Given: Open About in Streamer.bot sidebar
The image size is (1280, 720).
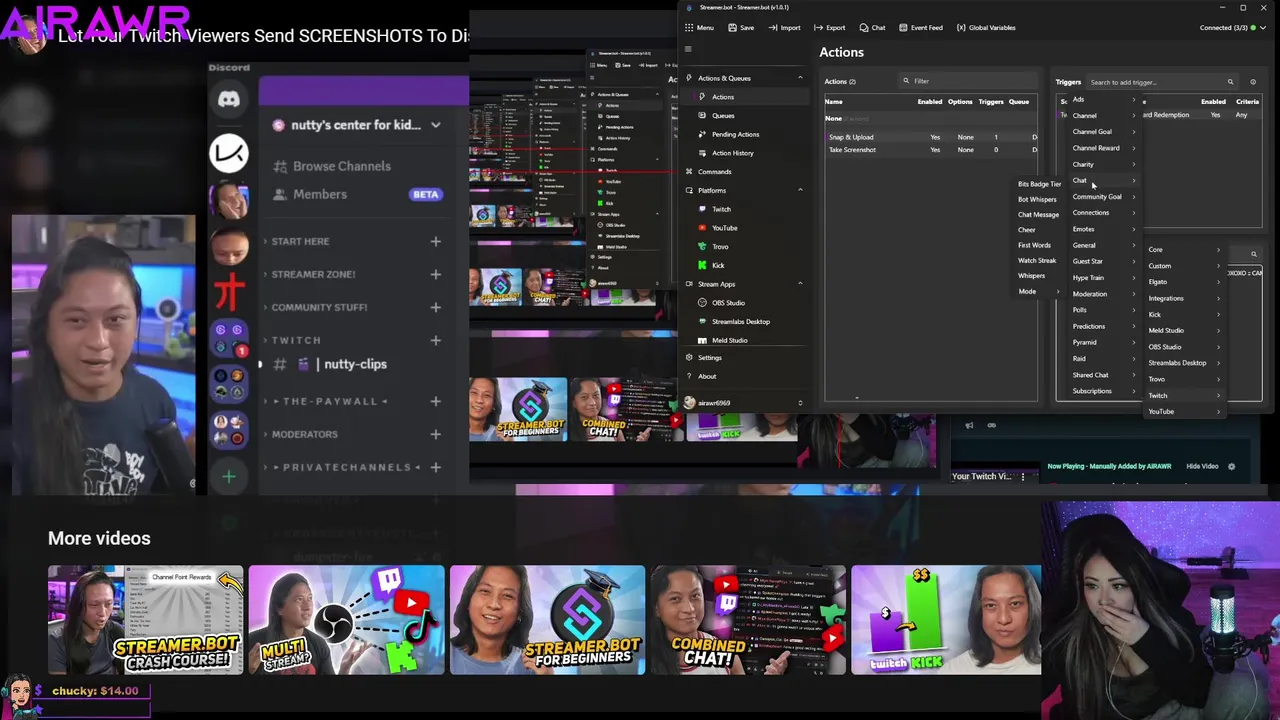Looking at the screenshot, I should pyautogui.click(x=707, y=377).
